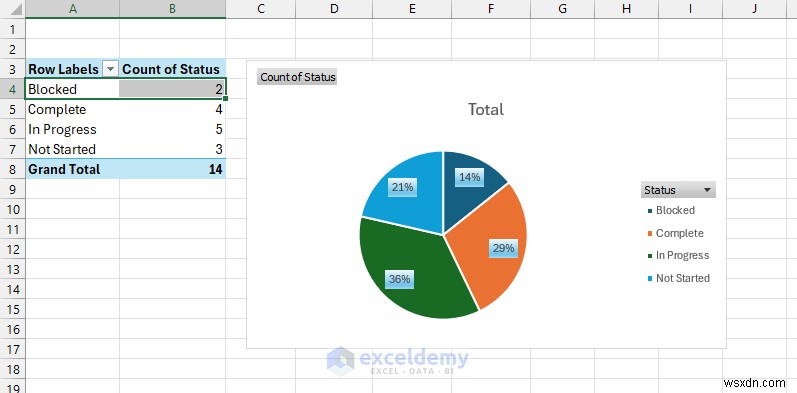Open the Status field dropdown in chart
The image size is (797, 393).
coord(678,190)
